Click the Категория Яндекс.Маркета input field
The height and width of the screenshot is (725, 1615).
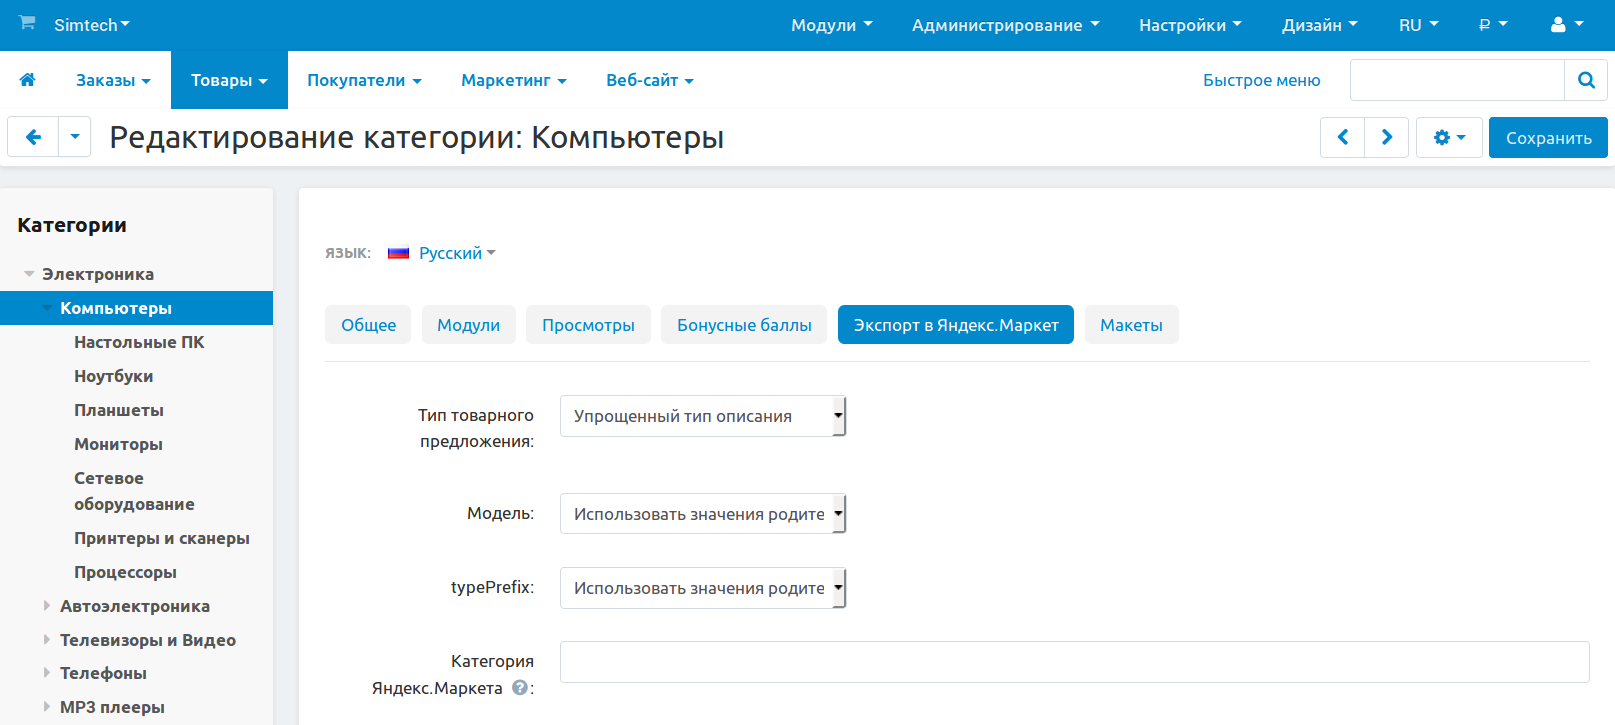pos(1074,662)
